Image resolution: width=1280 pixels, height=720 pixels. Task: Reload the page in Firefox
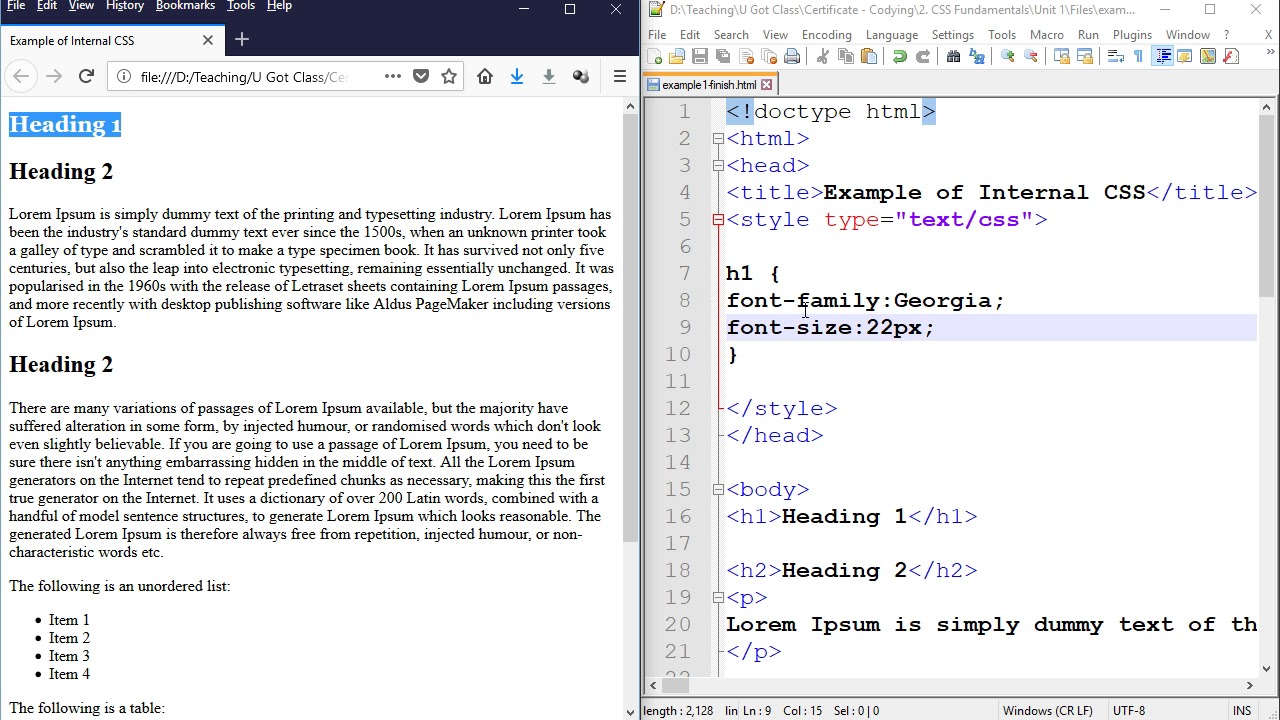pos(86,76)
